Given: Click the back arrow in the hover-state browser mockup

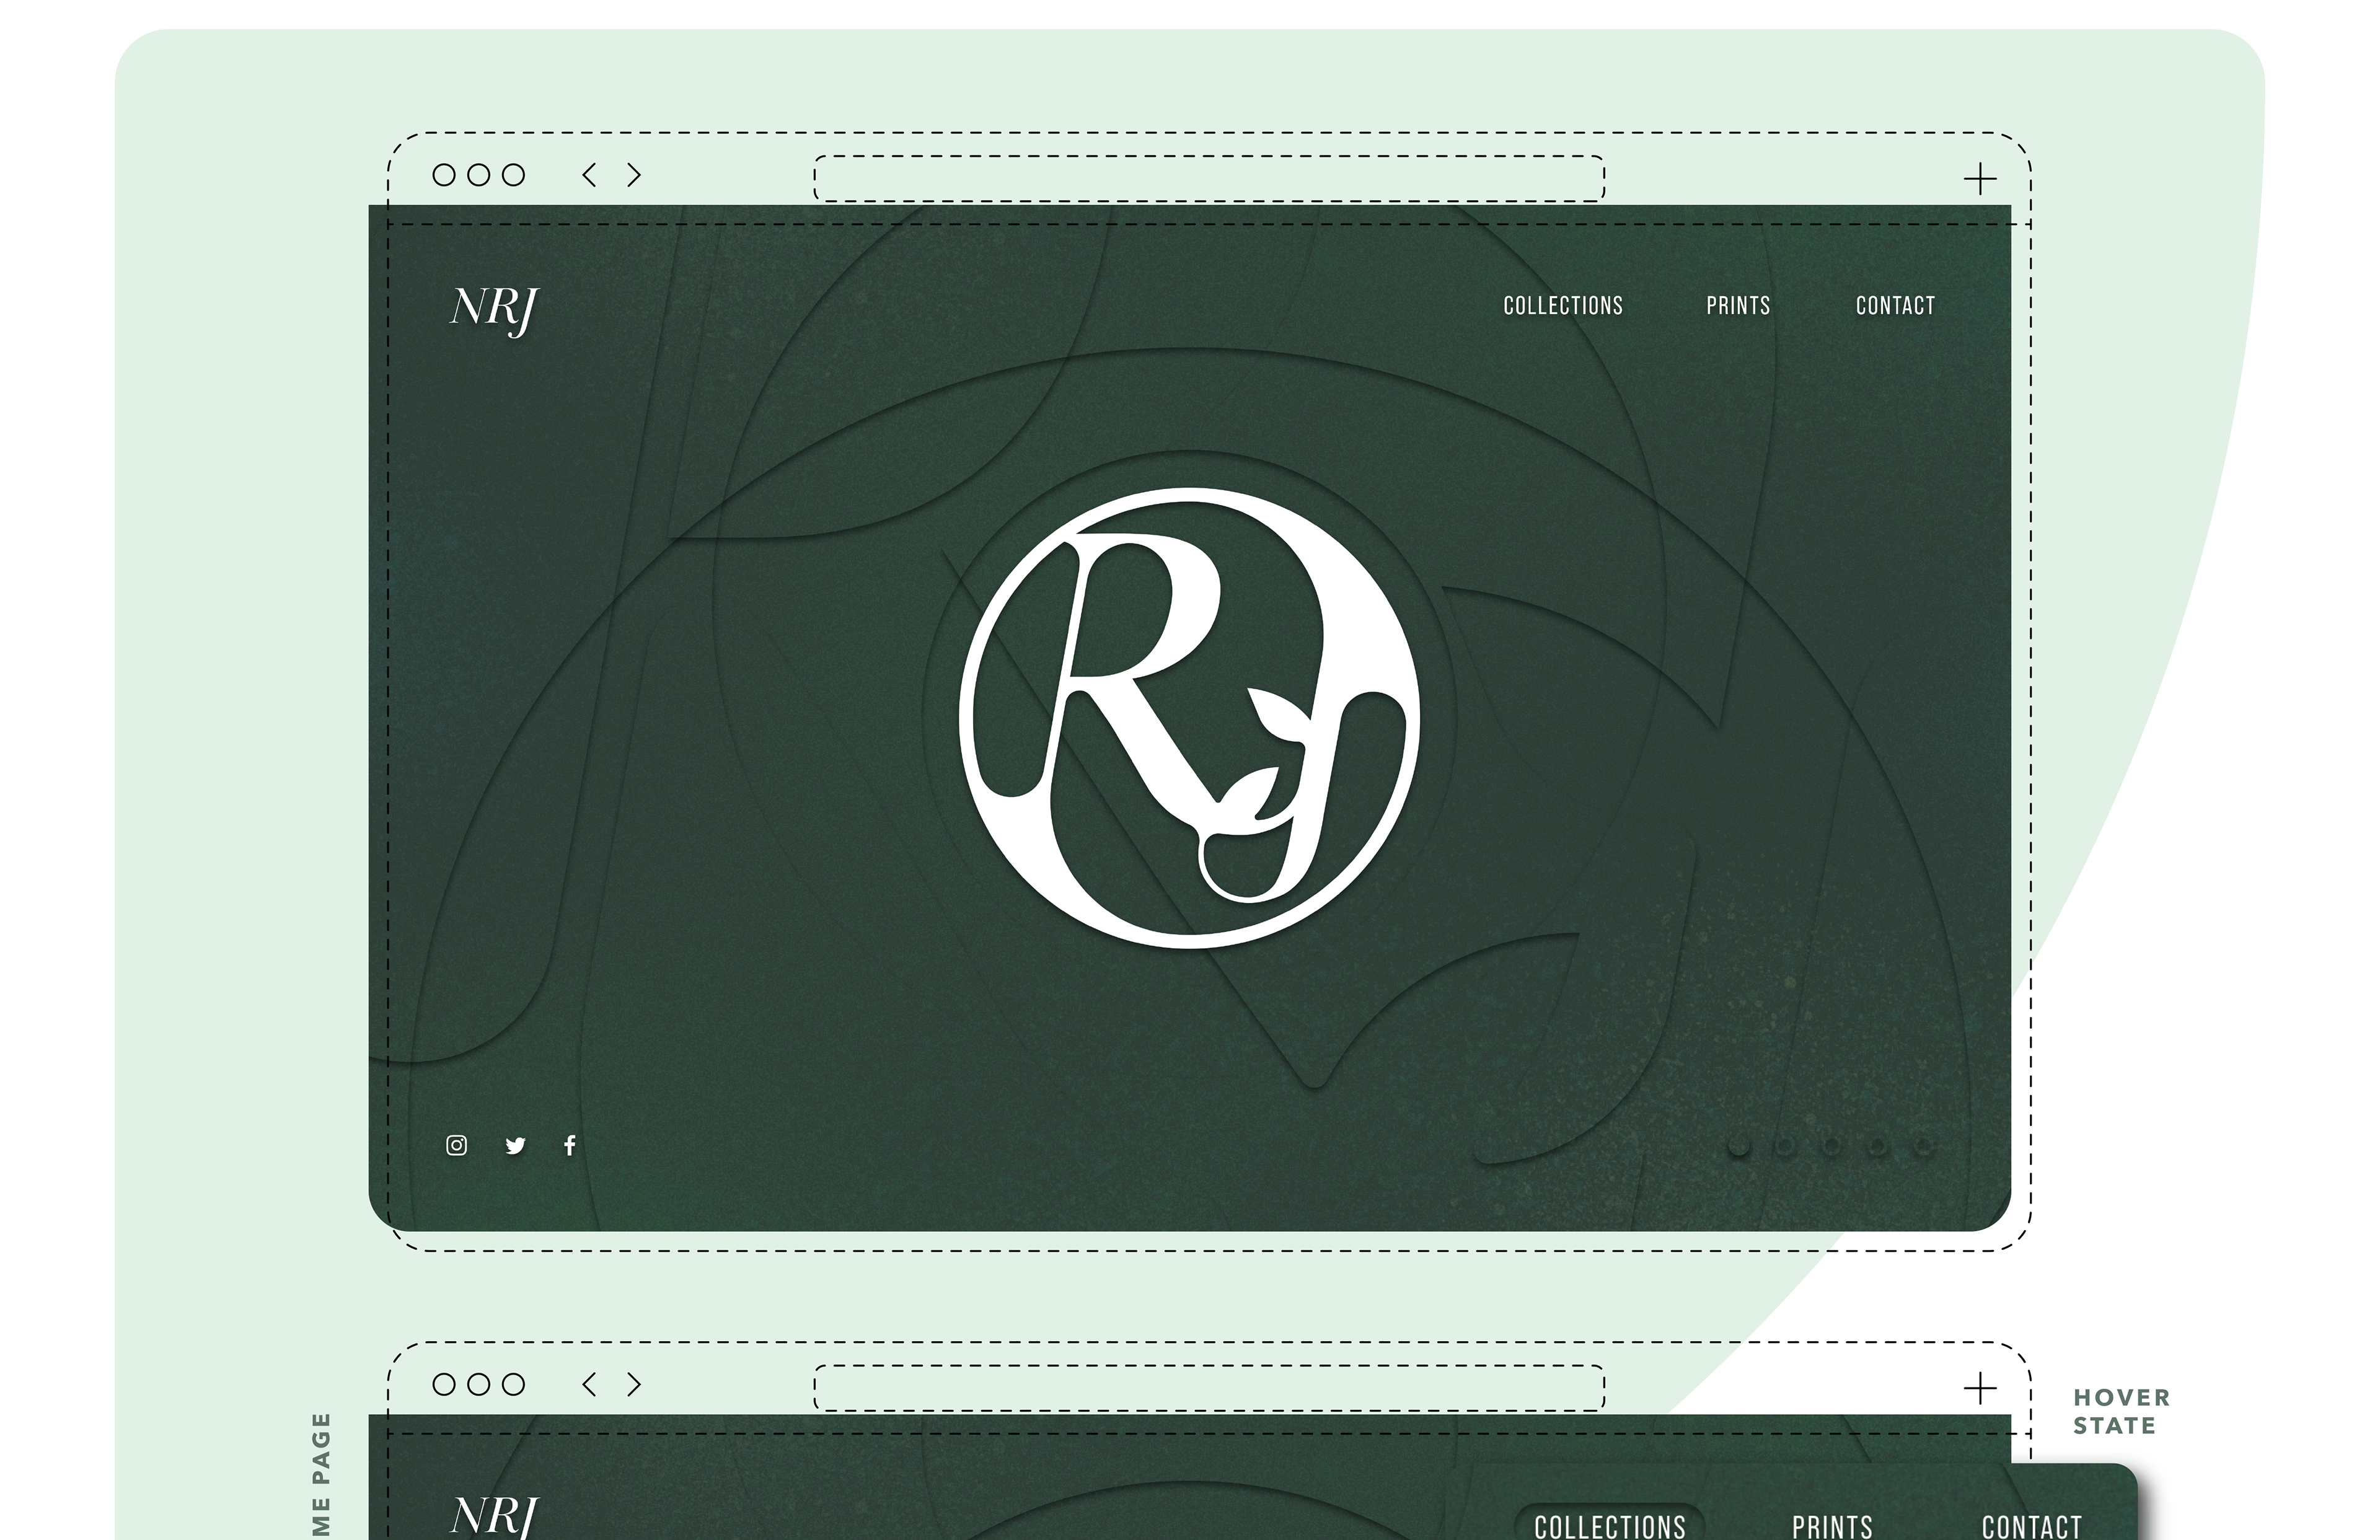Looking at the screenshot, I should coord(589,1384).
